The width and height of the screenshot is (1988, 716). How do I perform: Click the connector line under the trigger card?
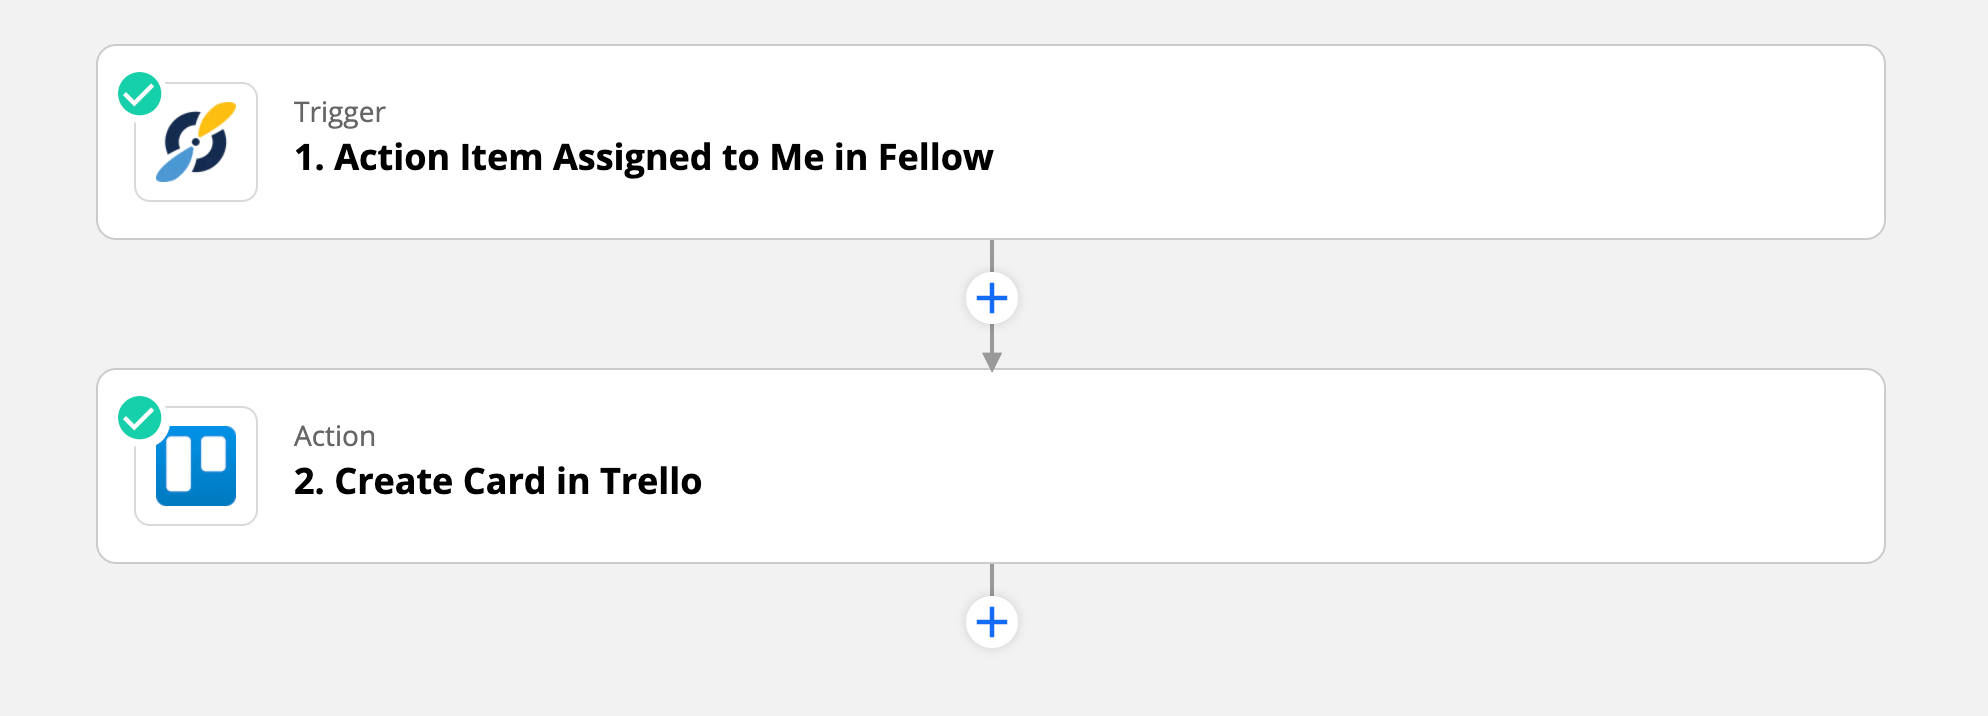tap(992, 256)
